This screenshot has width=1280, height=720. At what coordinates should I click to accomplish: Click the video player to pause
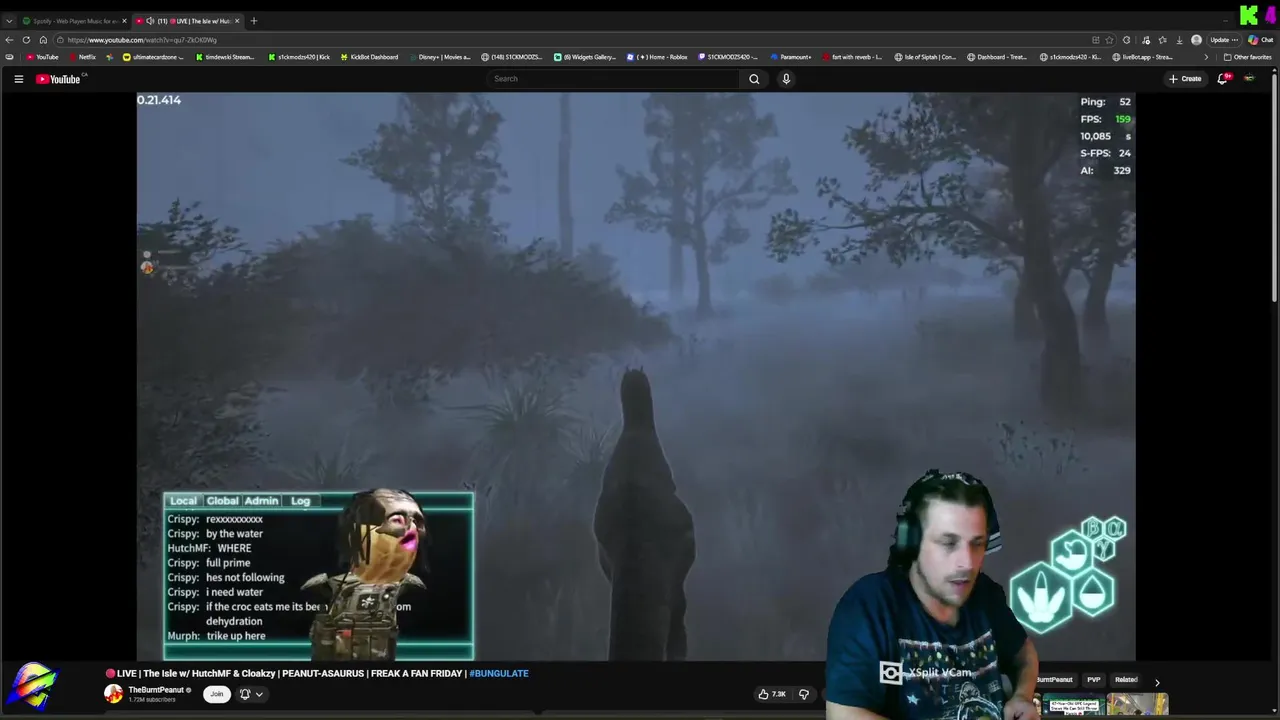coord(636,377)
